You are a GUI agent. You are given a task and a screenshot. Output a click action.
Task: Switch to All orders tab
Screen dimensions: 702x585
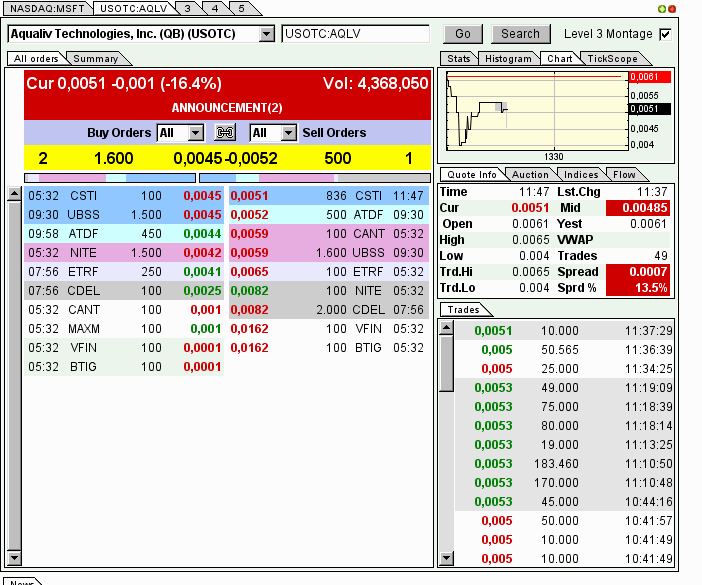click(36, 59)
